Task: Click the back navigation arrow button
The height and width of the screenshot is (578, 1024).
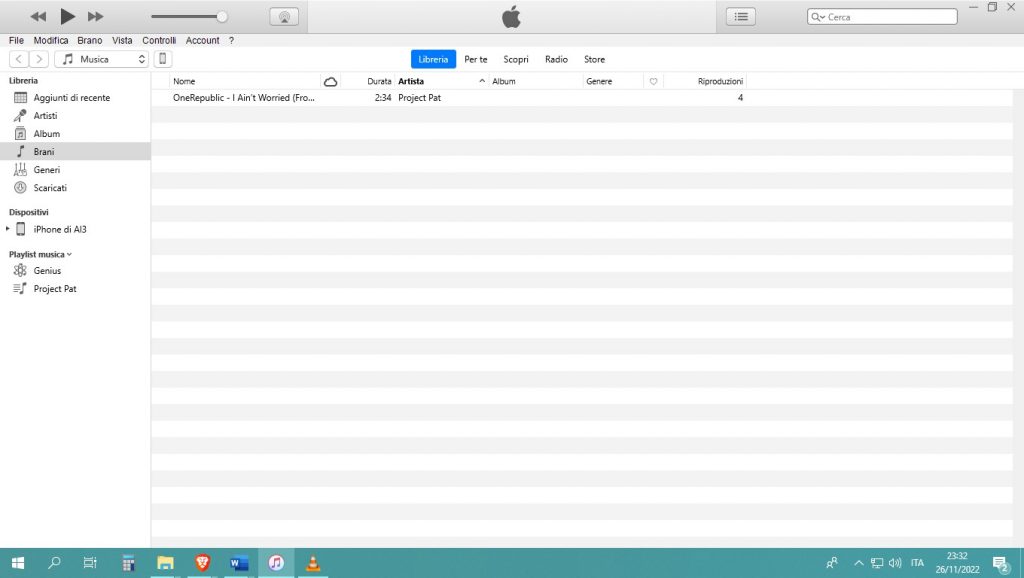Action: (x=18, y=58)
